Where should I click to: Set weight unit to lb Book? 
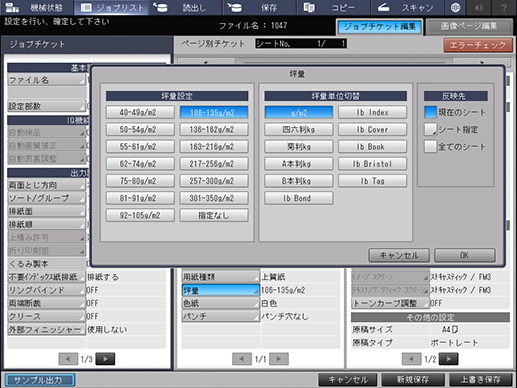coord(373,147)
